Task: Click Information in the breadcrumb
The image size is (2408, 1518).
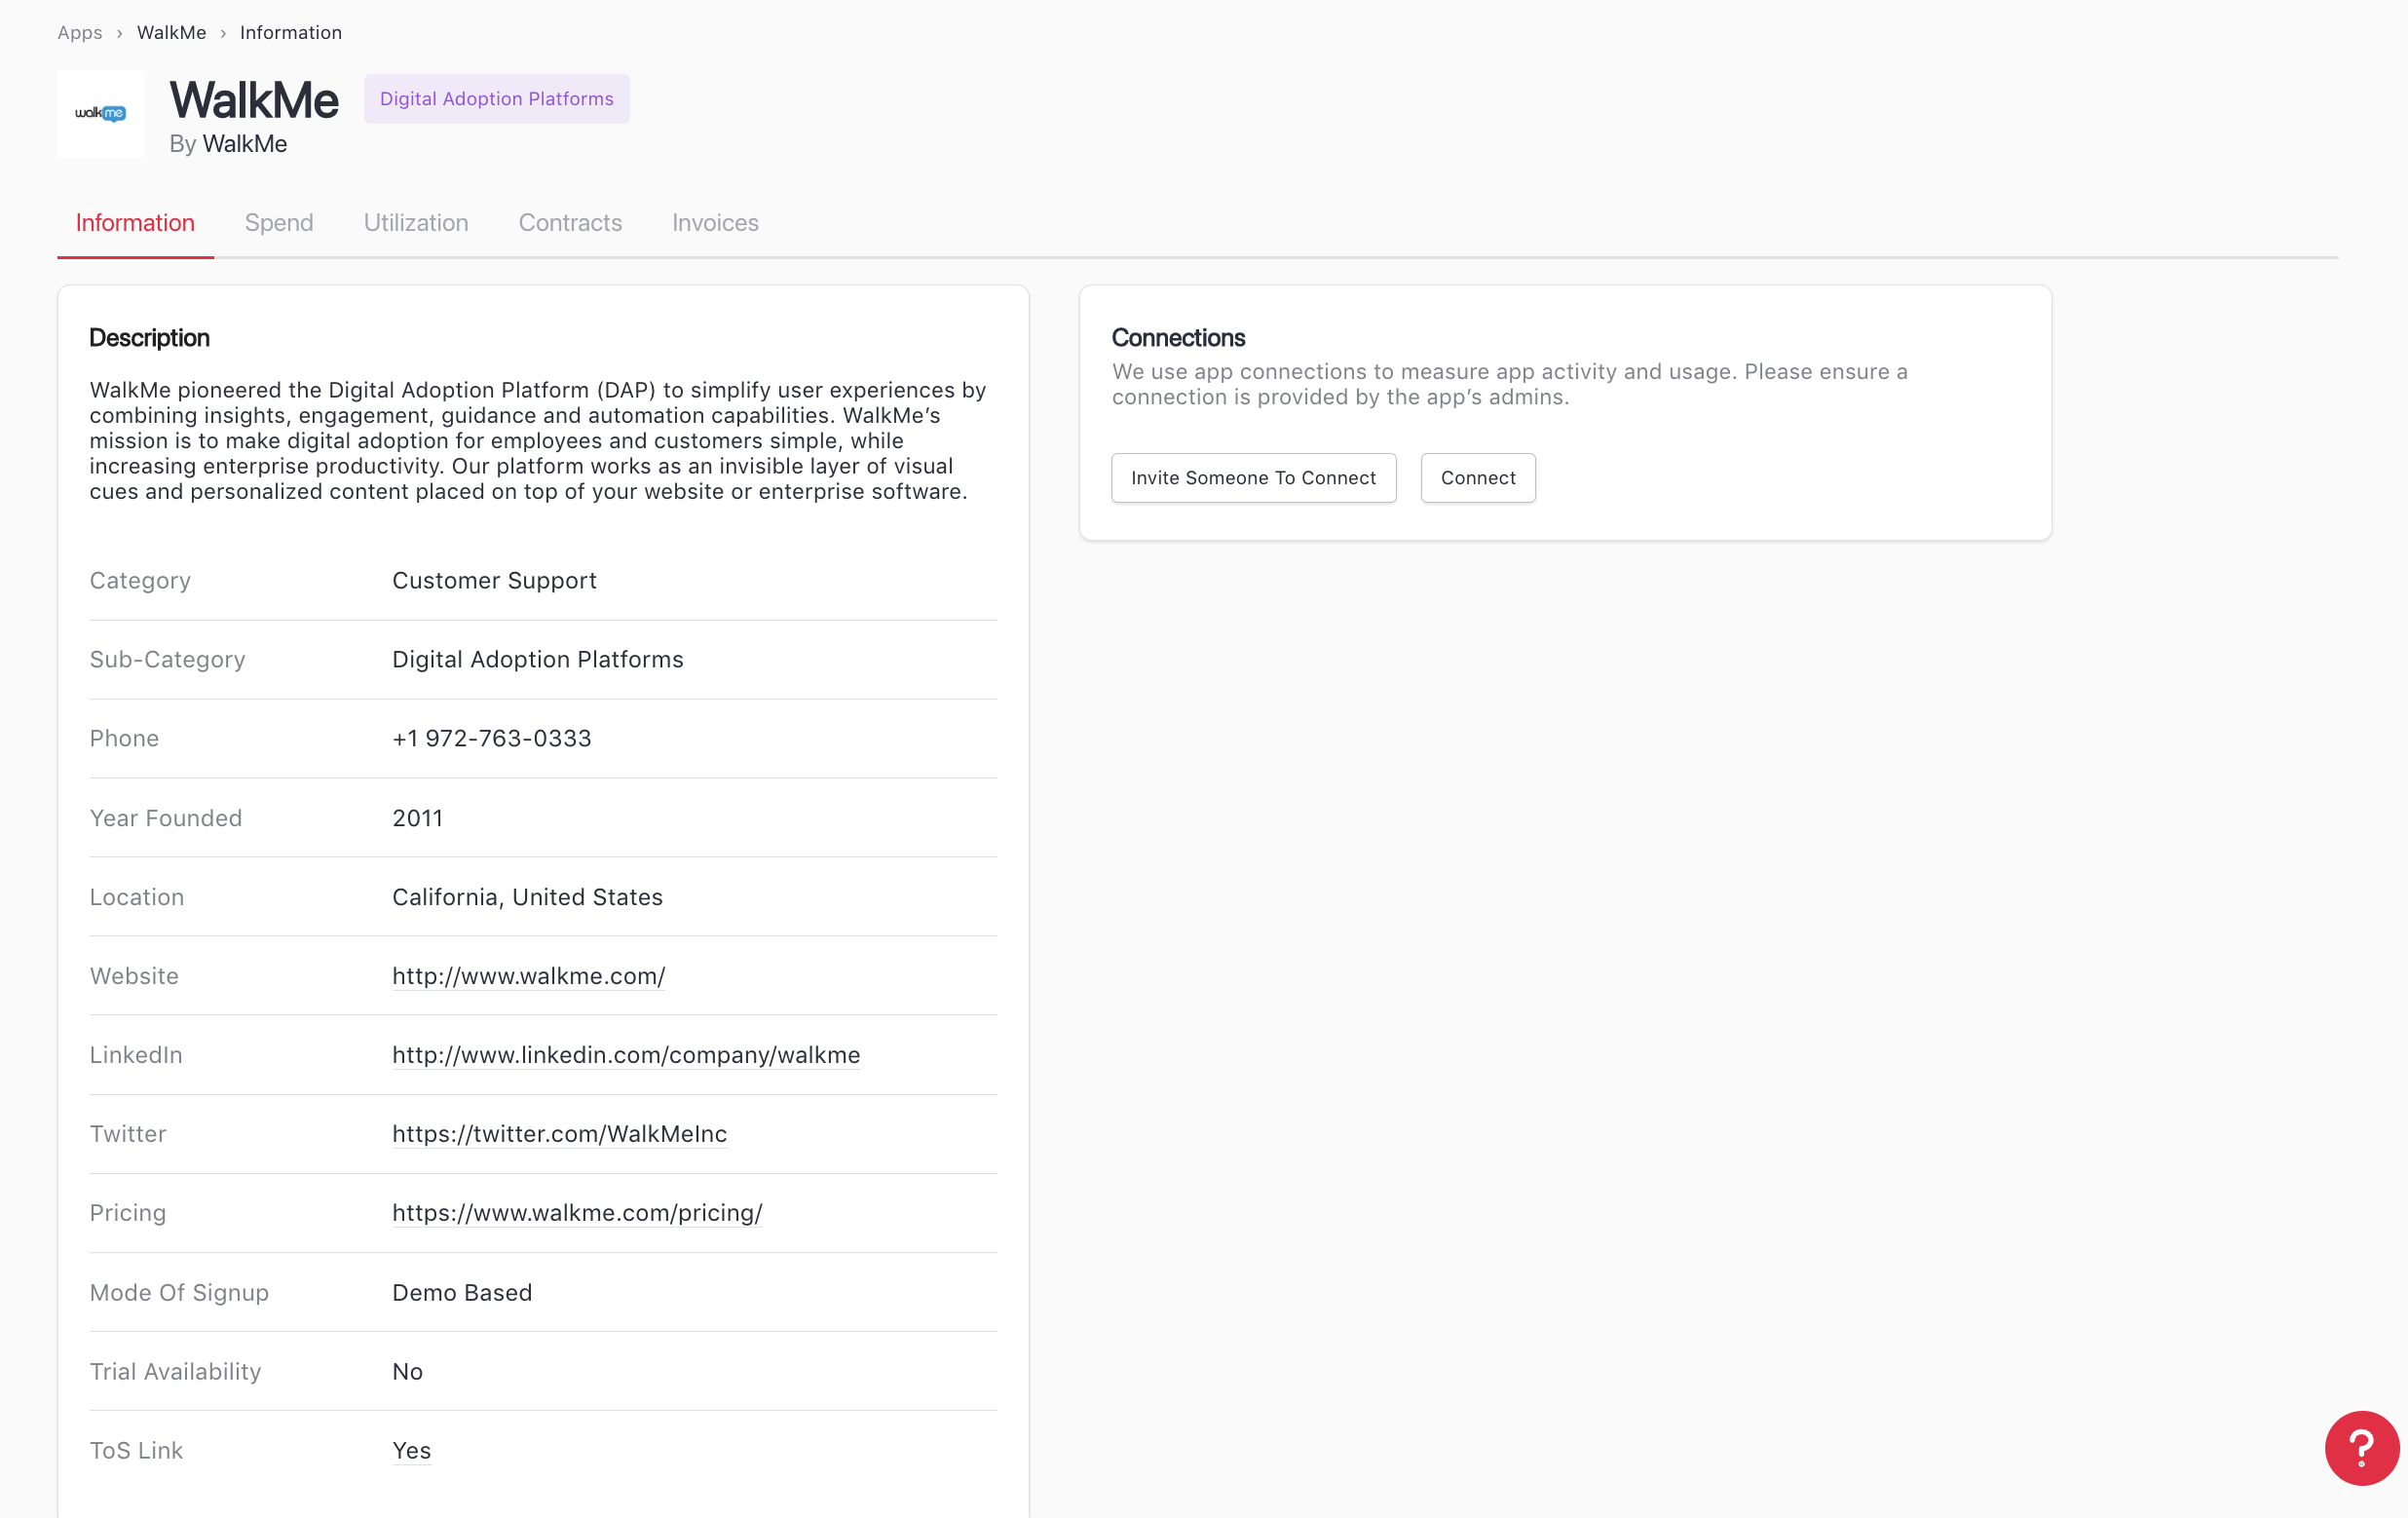Action: tap(290, 32)
